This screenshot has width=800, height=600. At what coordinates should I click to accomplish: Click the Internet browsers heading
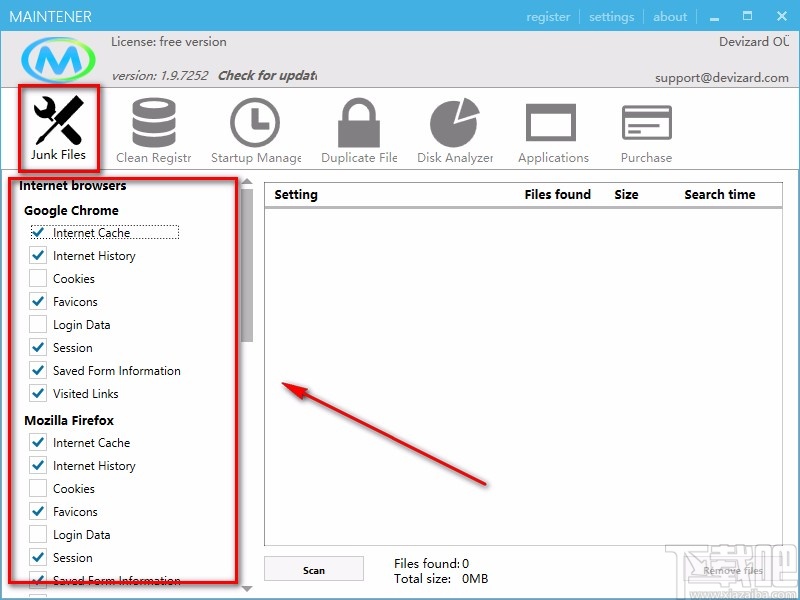[x=72, y=186]
